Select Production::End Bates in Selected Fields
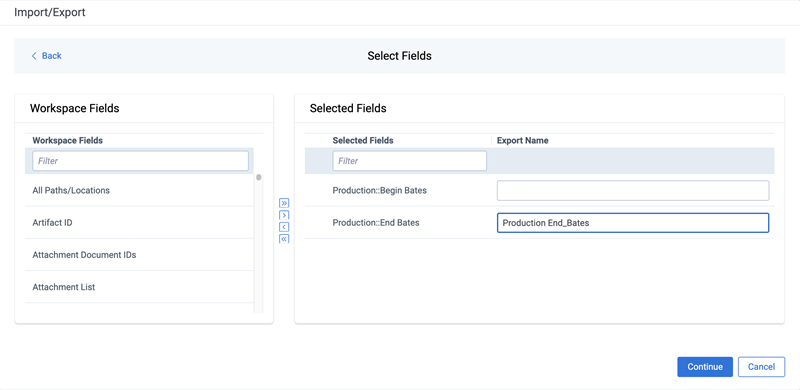This screenshot has height=390, width=800. 376,223
